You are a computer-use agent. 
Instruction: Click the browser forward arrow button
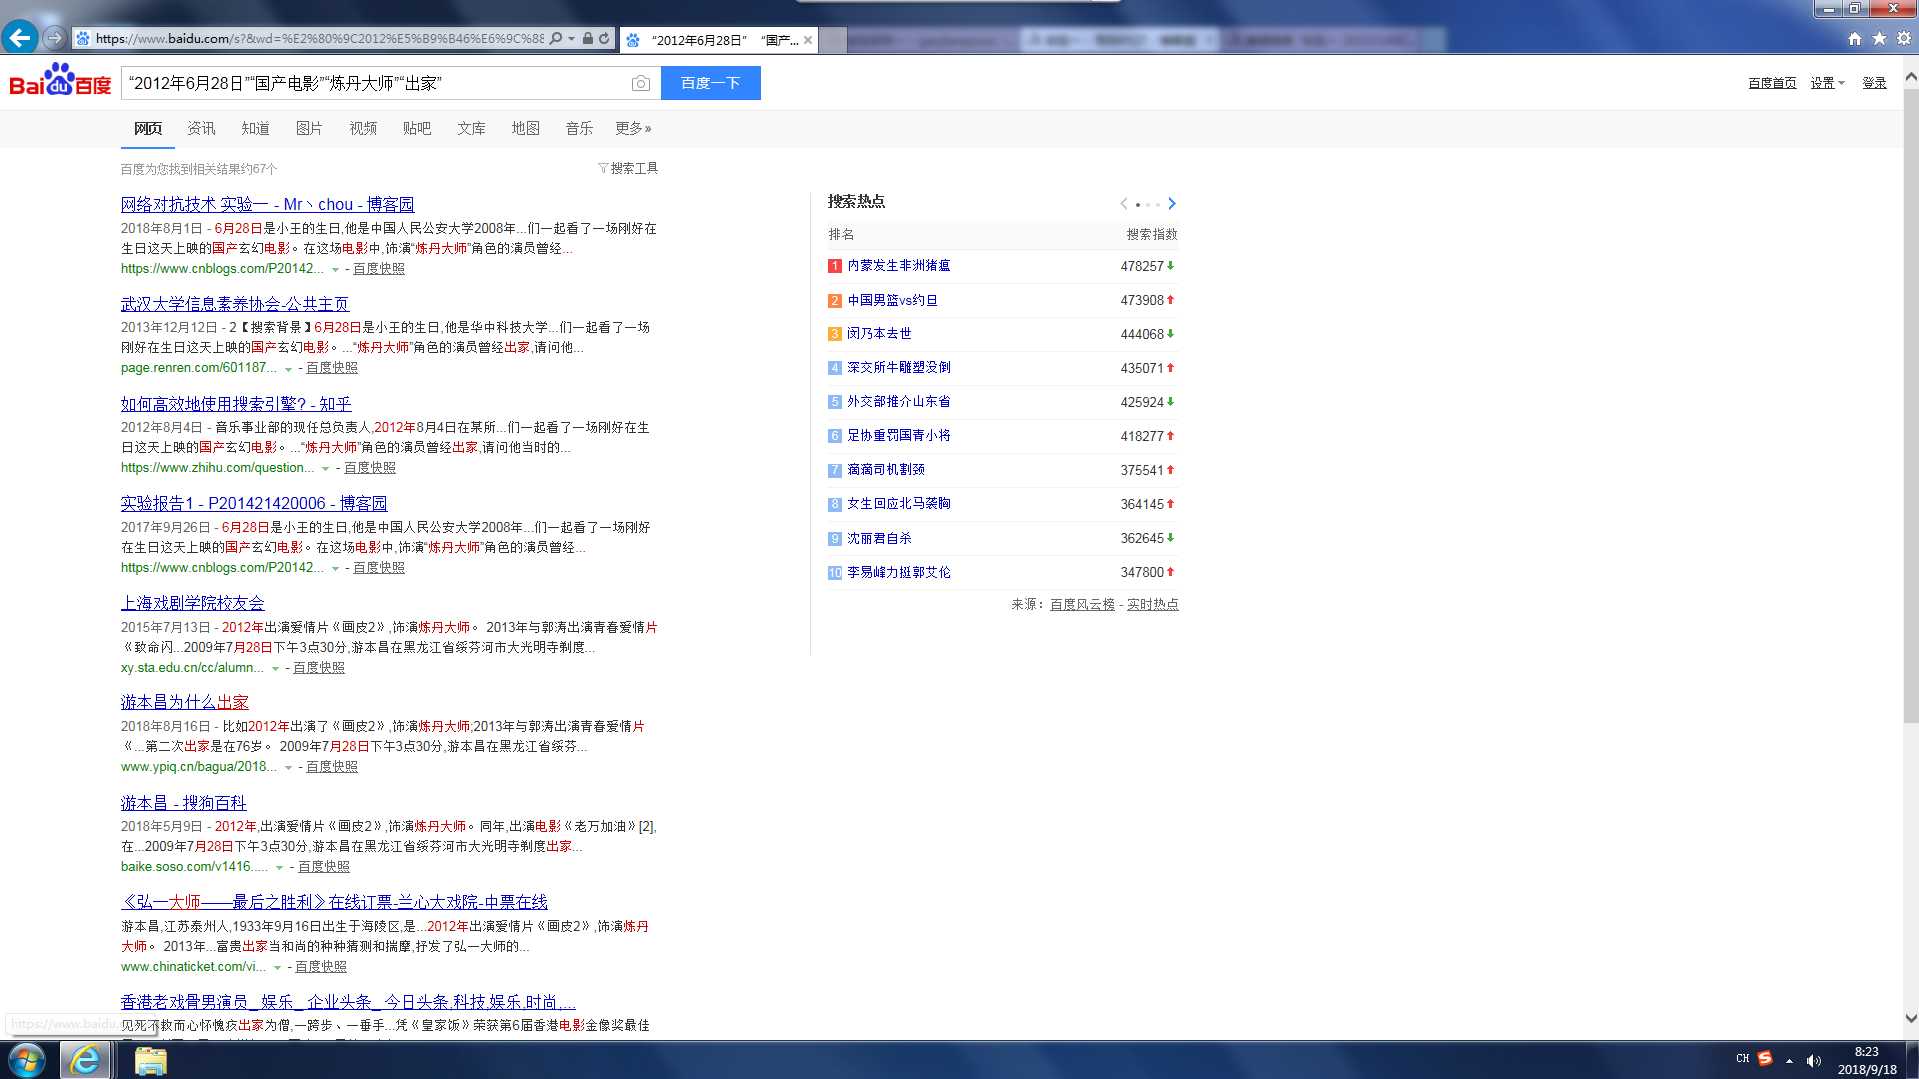point(55,38)
